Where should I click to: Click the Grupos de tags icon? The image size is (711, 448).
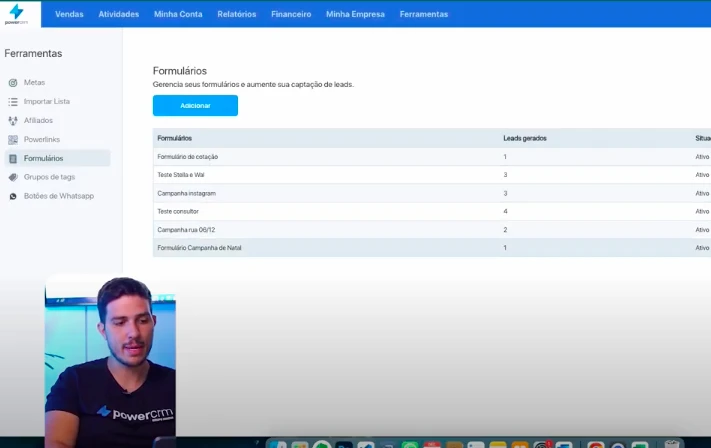coord(13,177)
